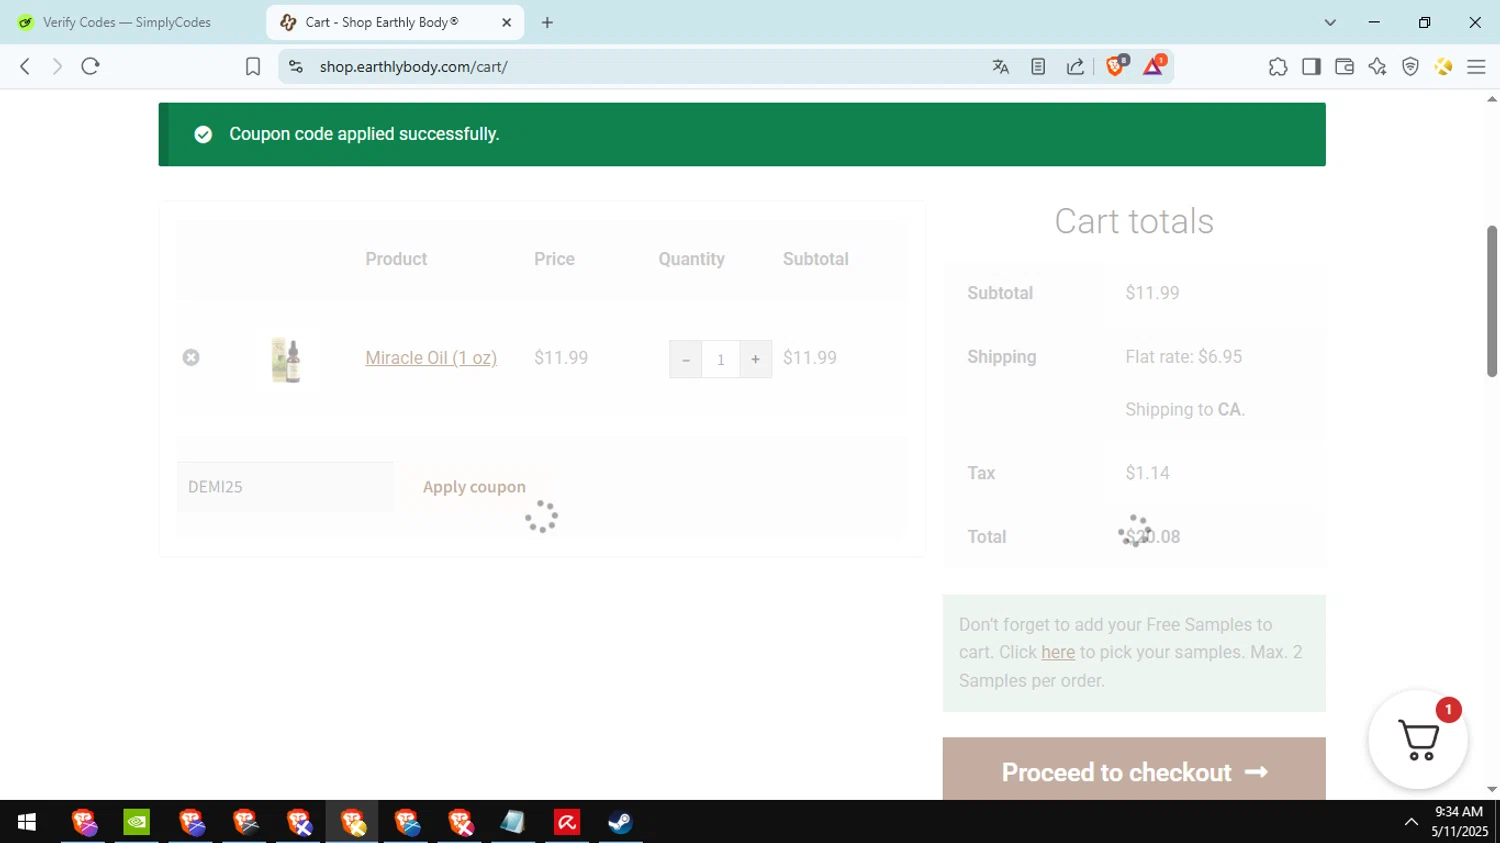
Task: Open NVIDIA app in taskbar
Action: click(137, 822)
